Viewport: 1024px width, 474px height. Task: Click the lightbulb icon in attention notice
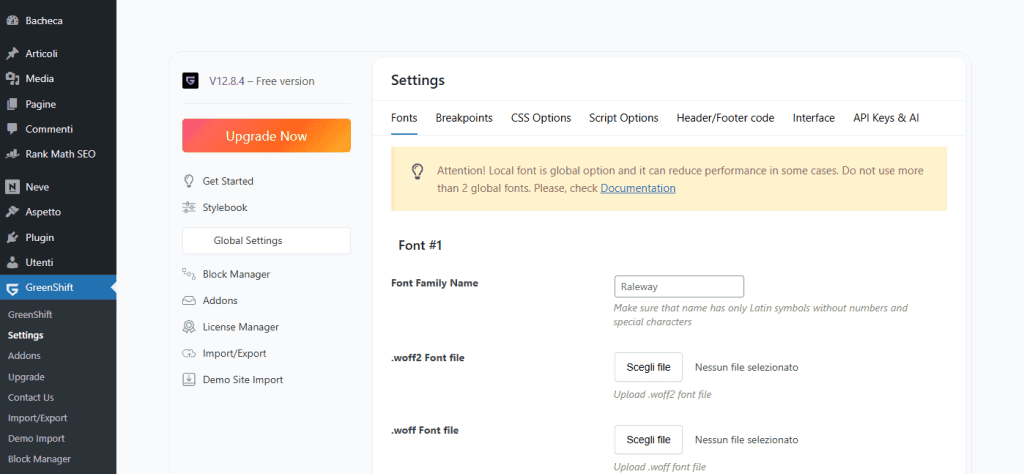[x=417, y=171]
